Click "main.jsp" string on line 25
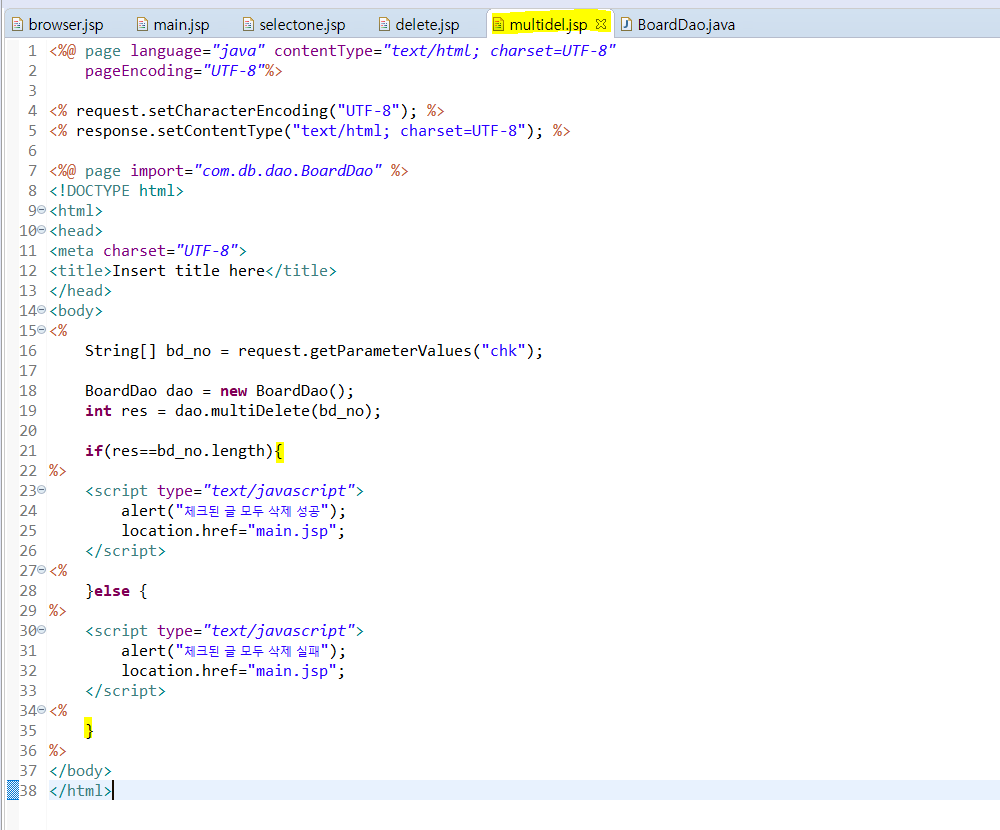This screenshot has width=1000, height=830. (x=291, y=531)
